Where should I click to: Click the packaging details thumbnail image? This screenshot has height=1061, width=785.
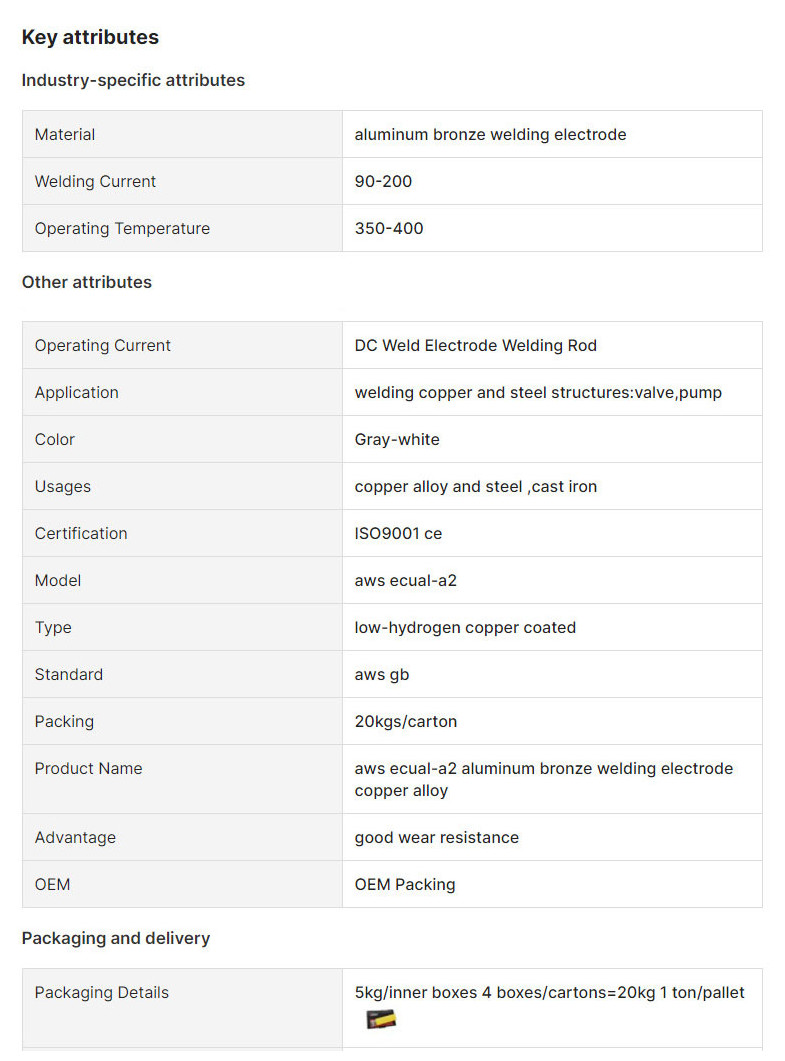pos(381,1019)
